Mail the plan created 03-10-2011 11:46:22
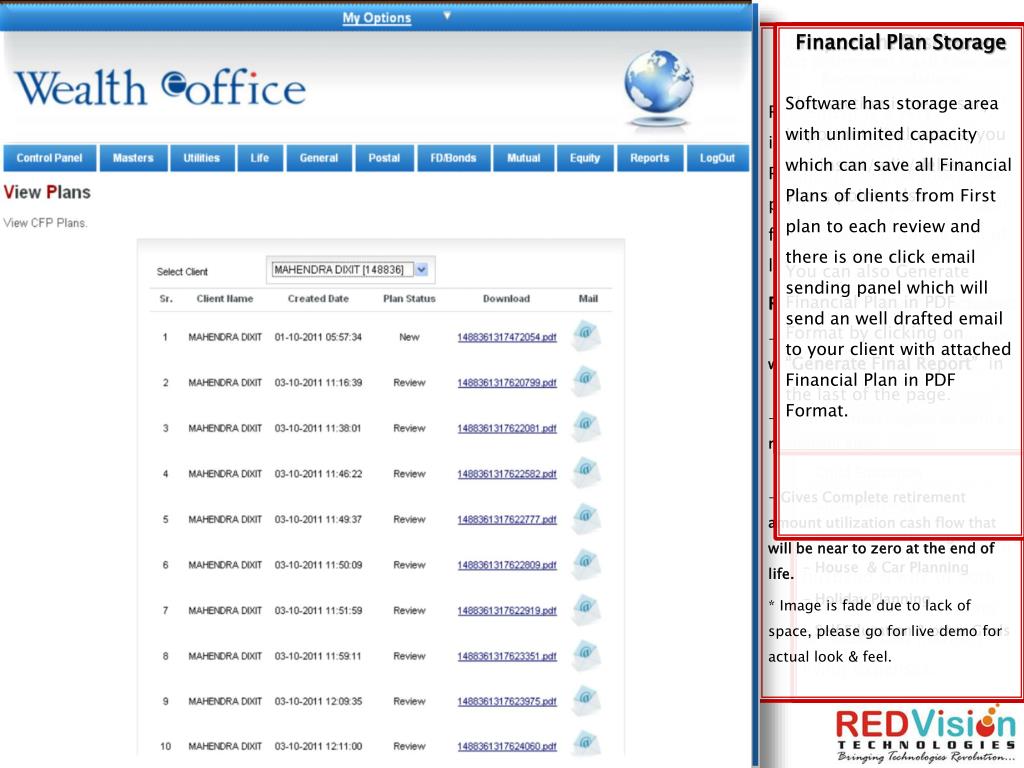Screen dimensions: 1024x768 pos(586,473)
